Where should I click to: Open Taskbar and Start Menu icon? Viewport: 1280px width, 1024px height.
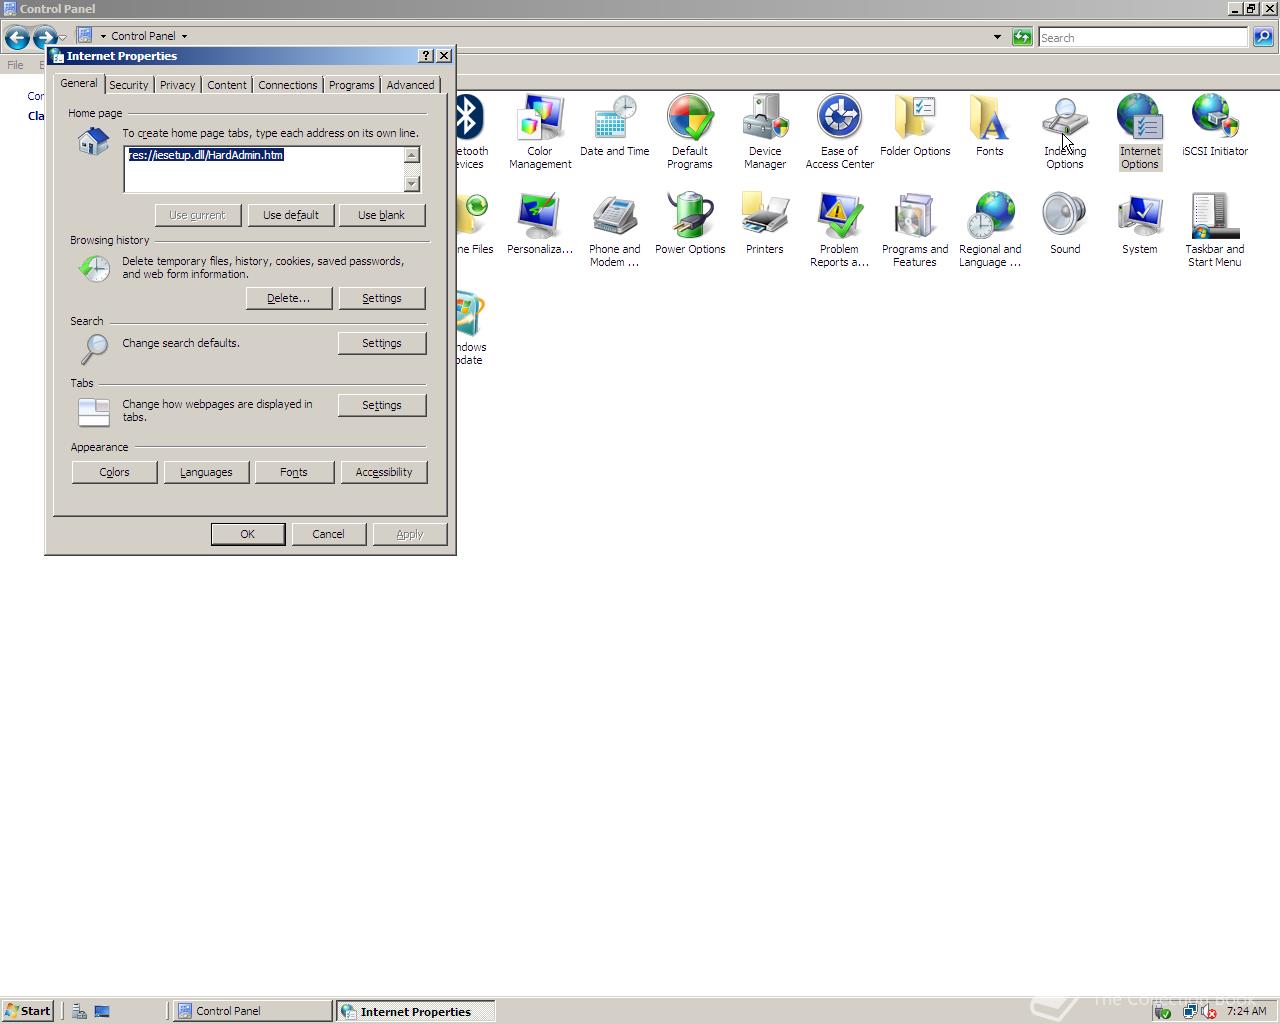coord(1214,230)
